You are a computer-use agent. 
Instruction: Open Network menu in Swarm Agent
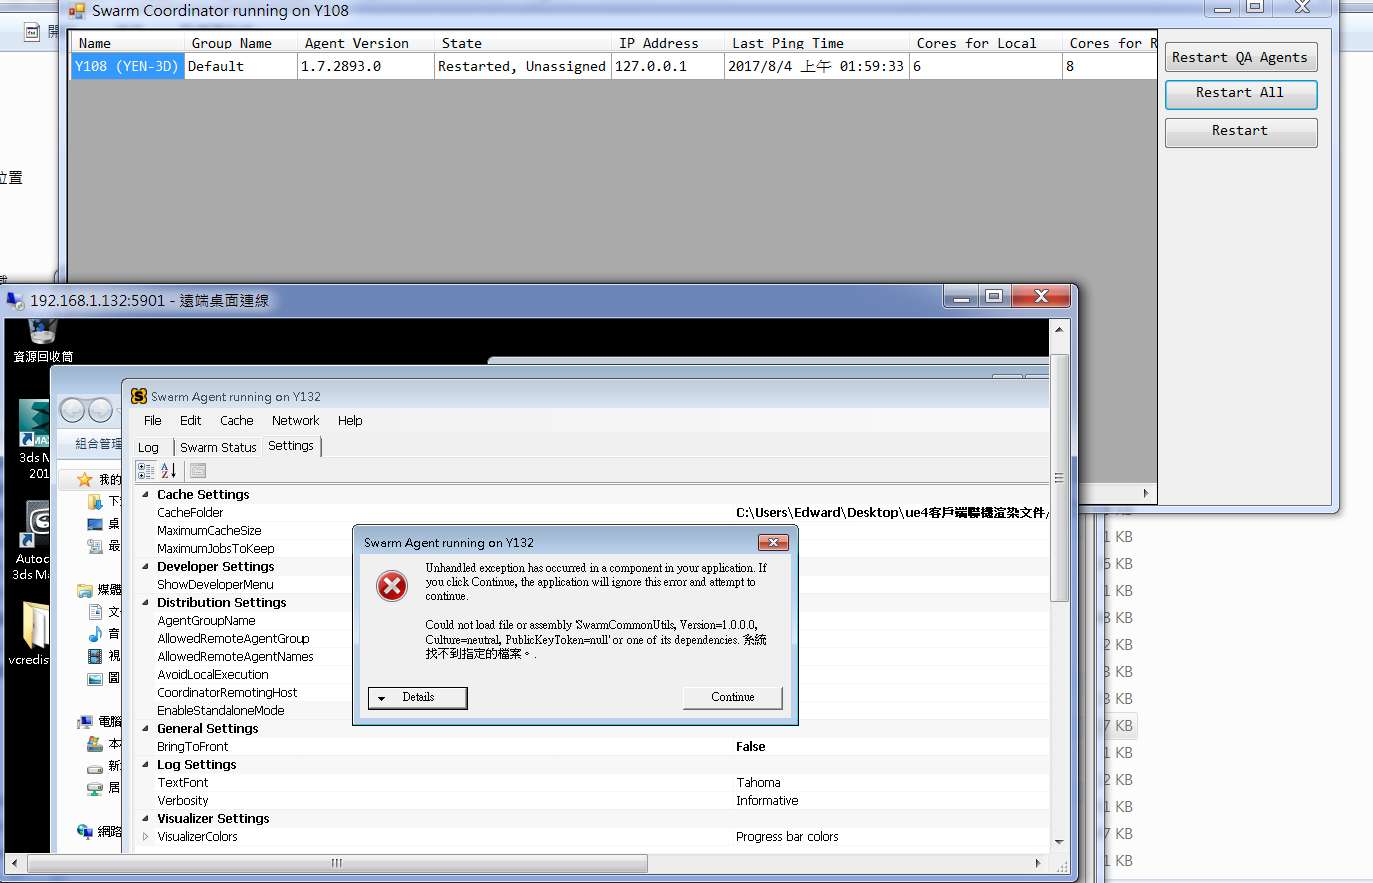(296, 421)
